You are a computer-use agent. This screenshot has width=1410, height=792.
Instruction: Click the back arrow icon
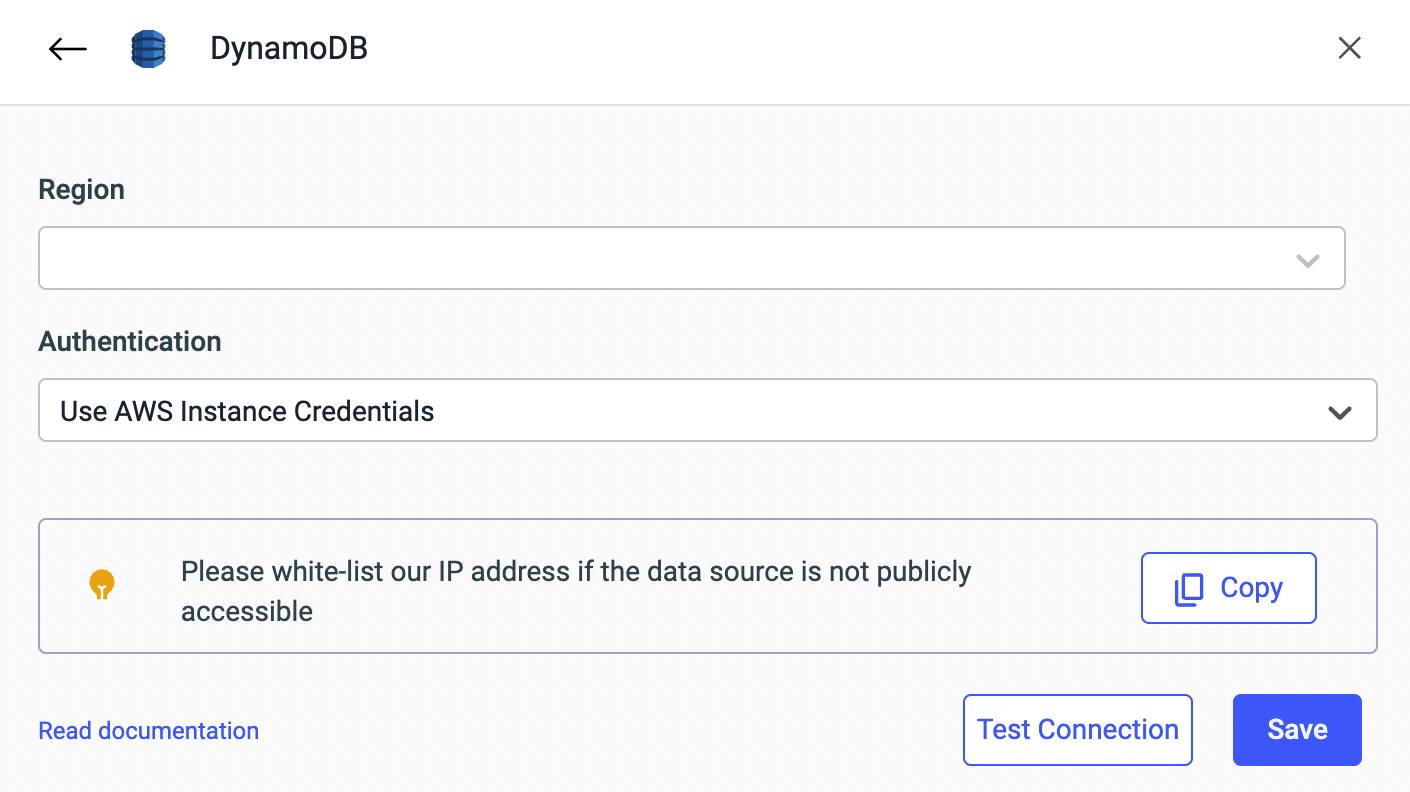point(68,49)
